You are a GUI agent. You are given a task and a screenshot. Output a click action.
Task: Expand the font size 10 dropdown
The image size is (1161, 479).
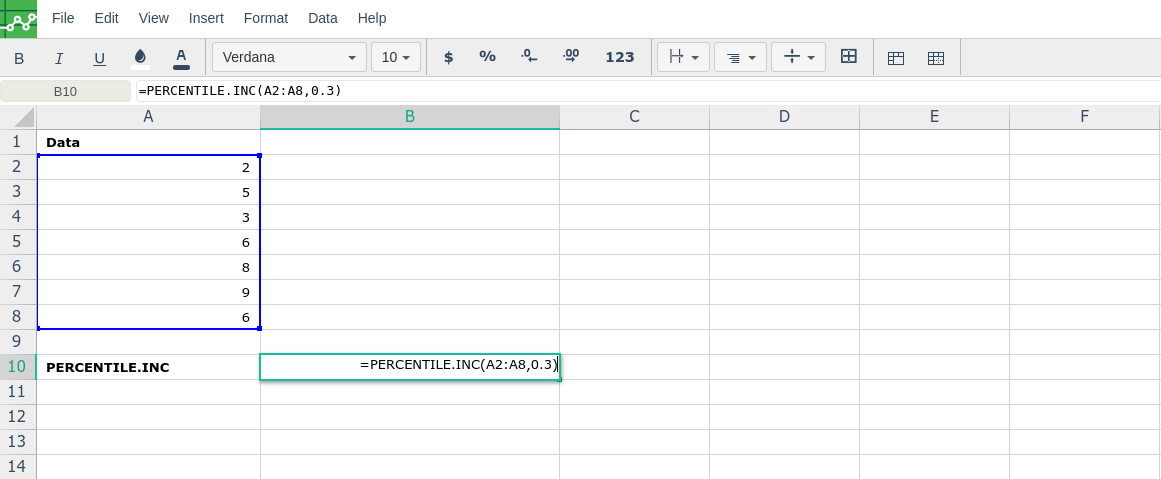[395, 57]
